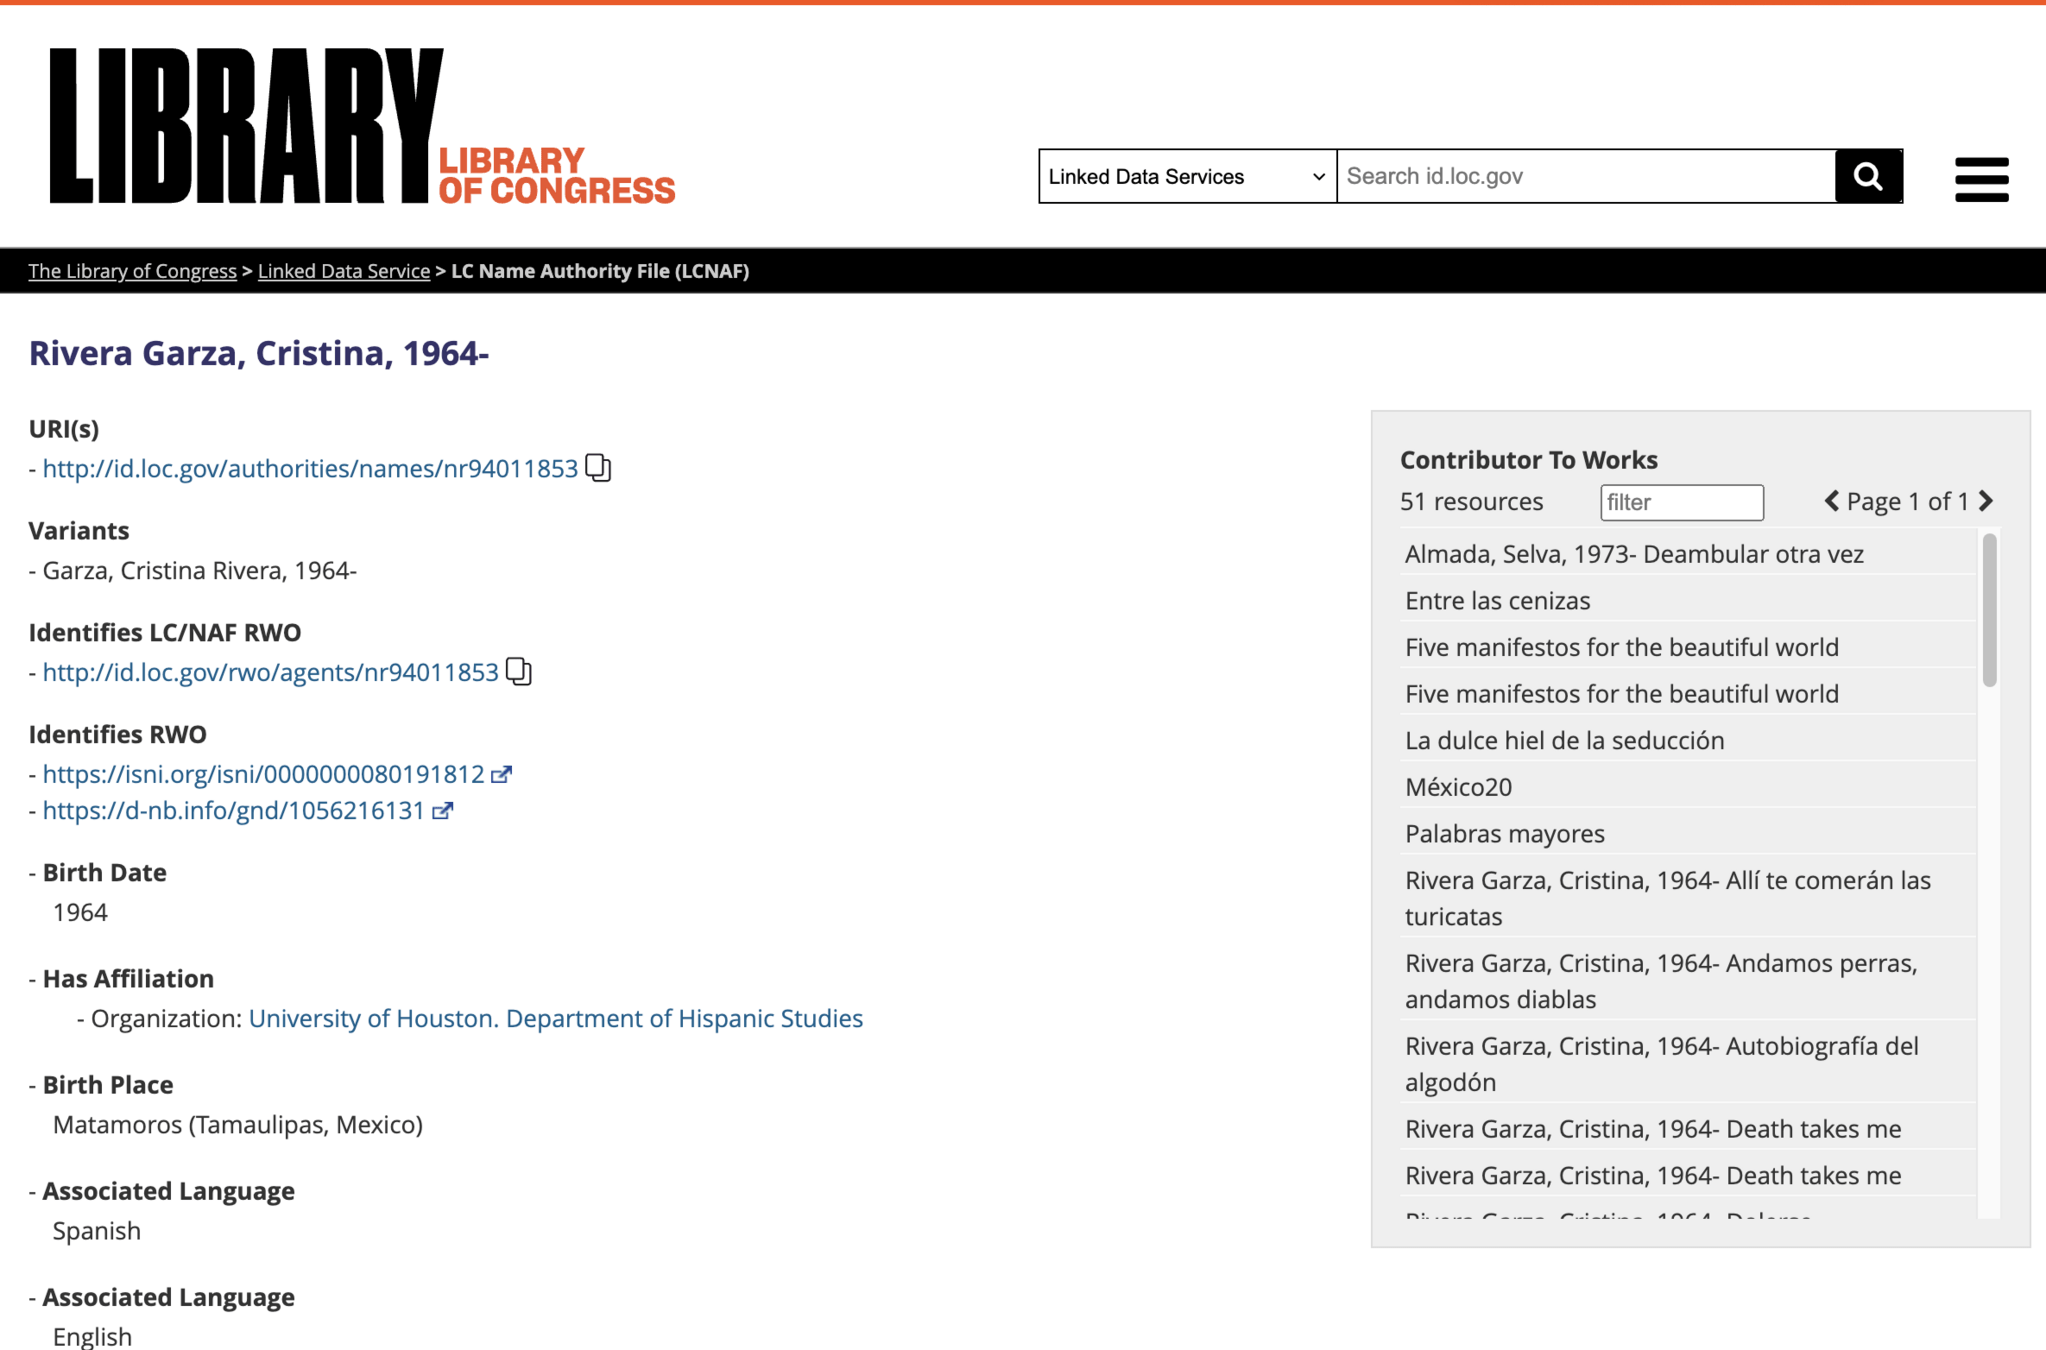Copy the authorities names URI icon

(x=598, y=468)
